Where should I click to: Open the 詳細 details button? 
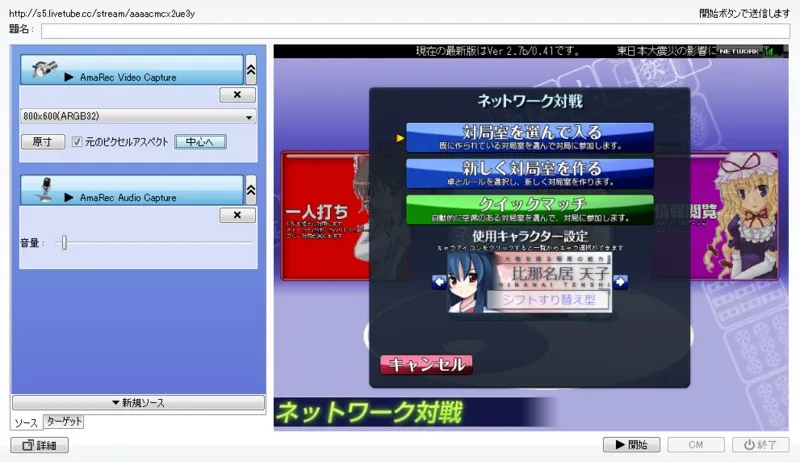click(39, 445)
